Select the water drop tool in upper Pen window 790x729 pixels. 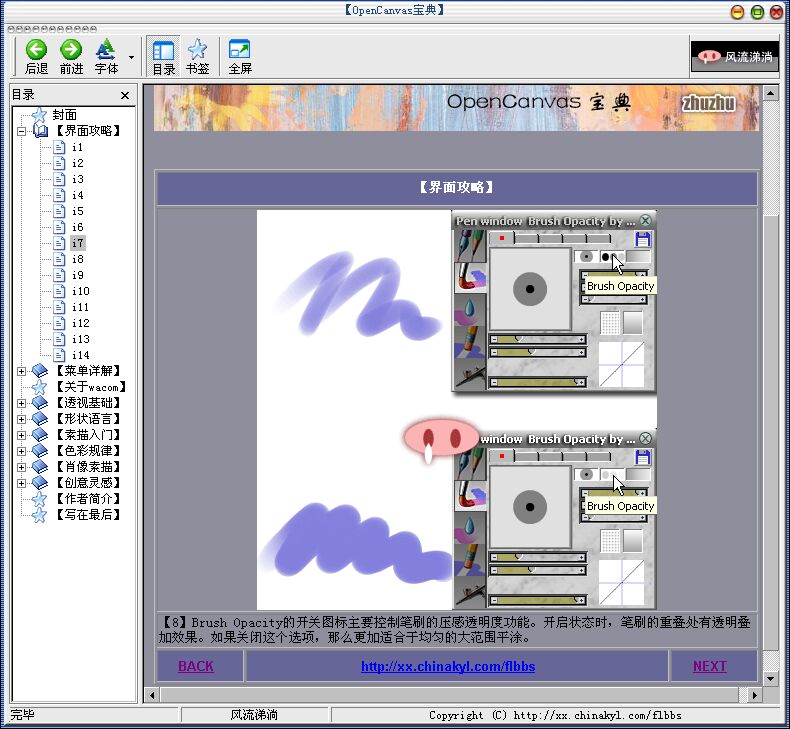click(470, 310)
